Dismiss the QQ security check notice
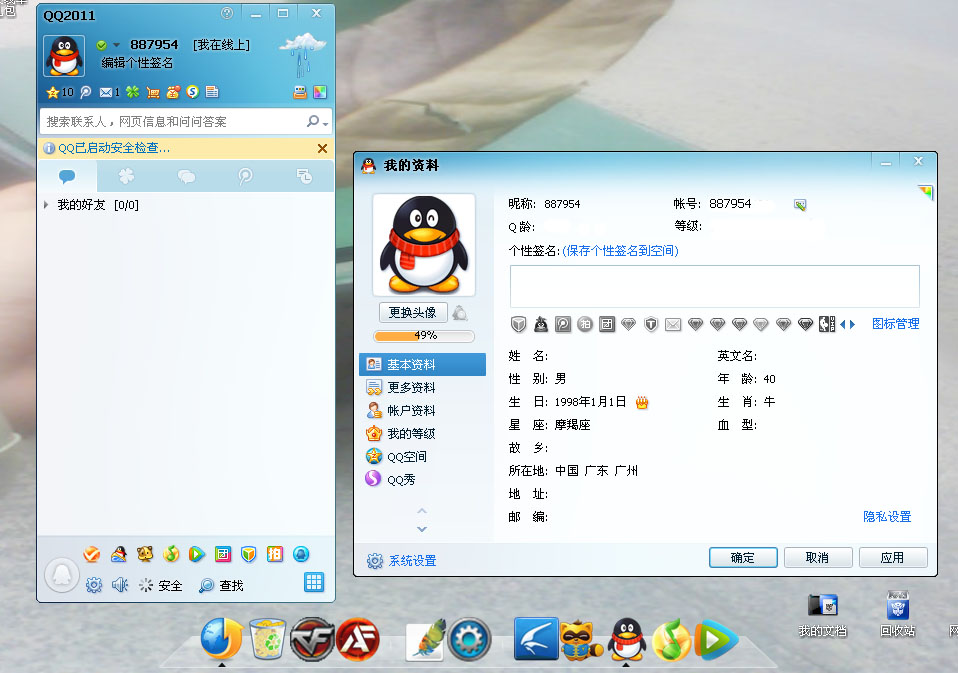958x673 pixels. point(323,148)
